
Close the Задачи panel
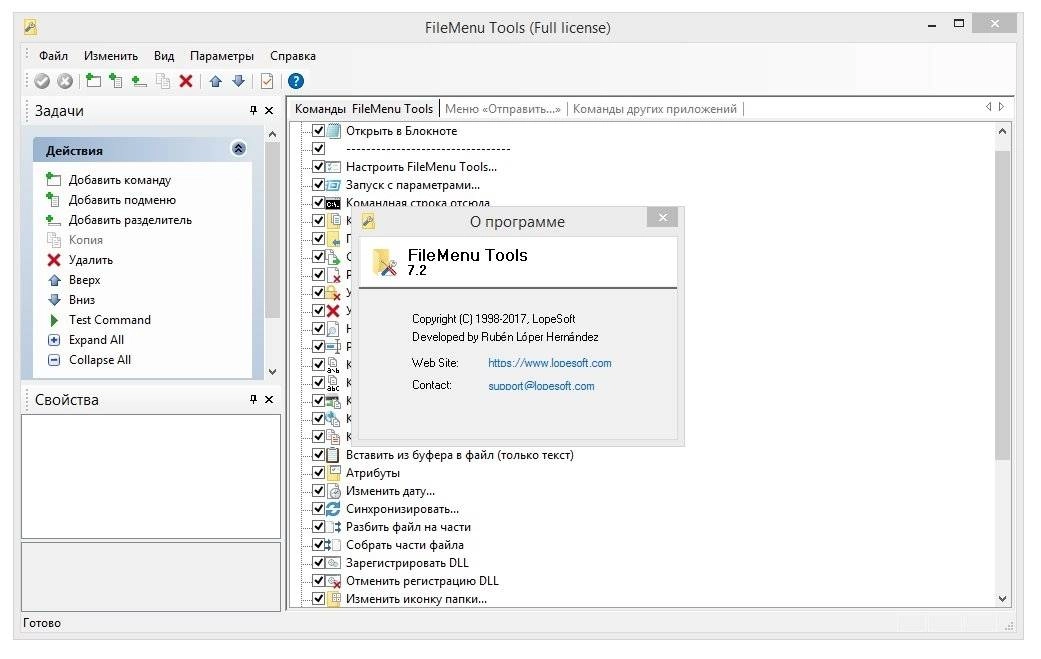(269, 110)
